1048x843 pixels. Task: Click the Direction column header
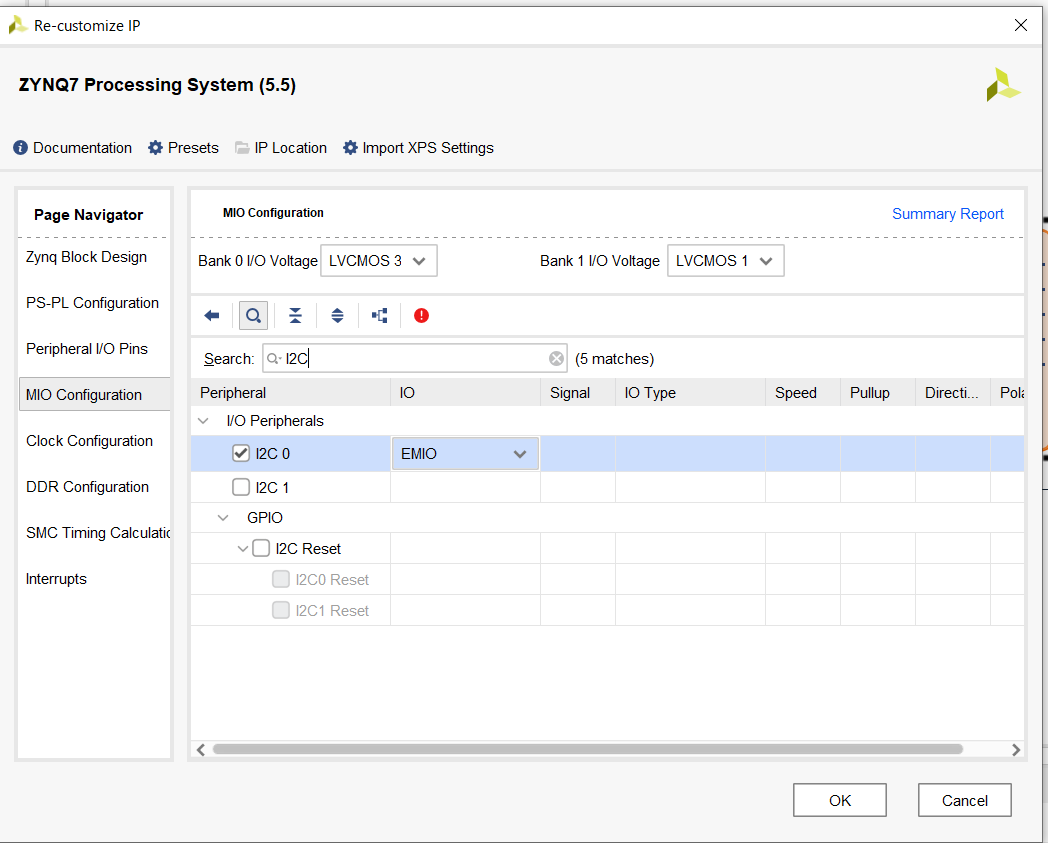click(952, 392)
